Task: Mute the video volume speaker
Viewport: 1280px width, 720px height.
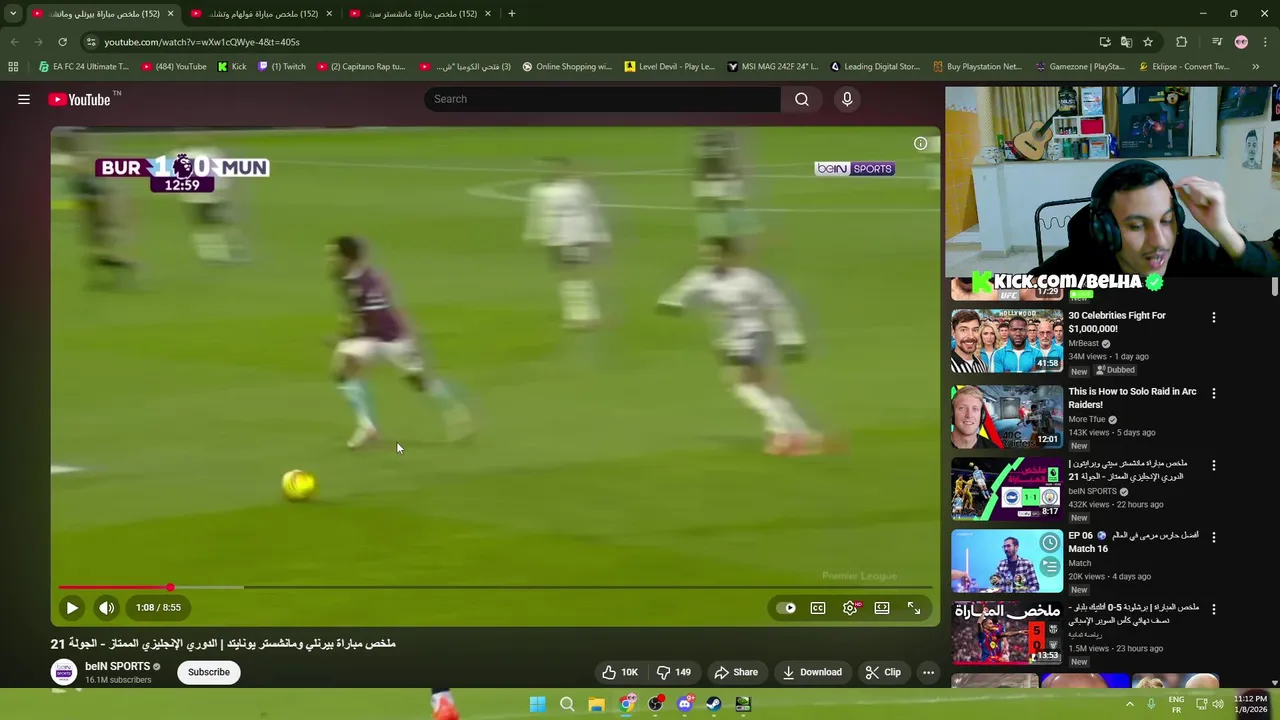Action: click(x=107, y=607)
